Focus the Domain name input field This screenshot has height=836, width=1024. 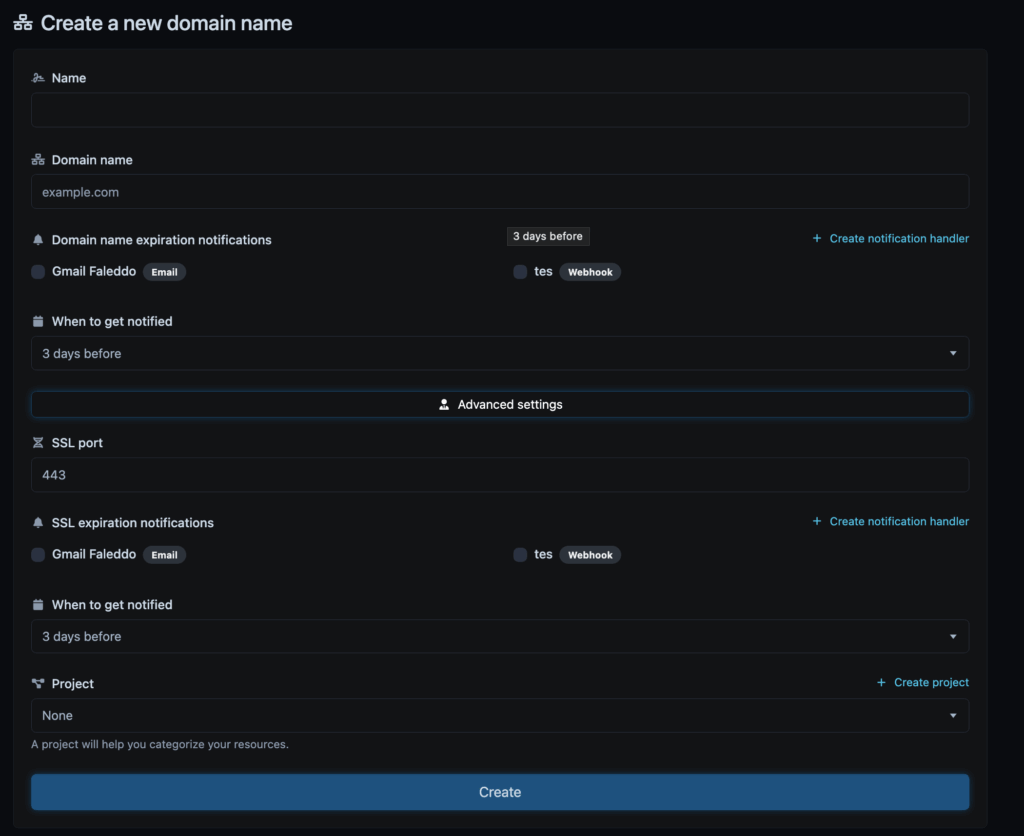(x=499, y=192)
